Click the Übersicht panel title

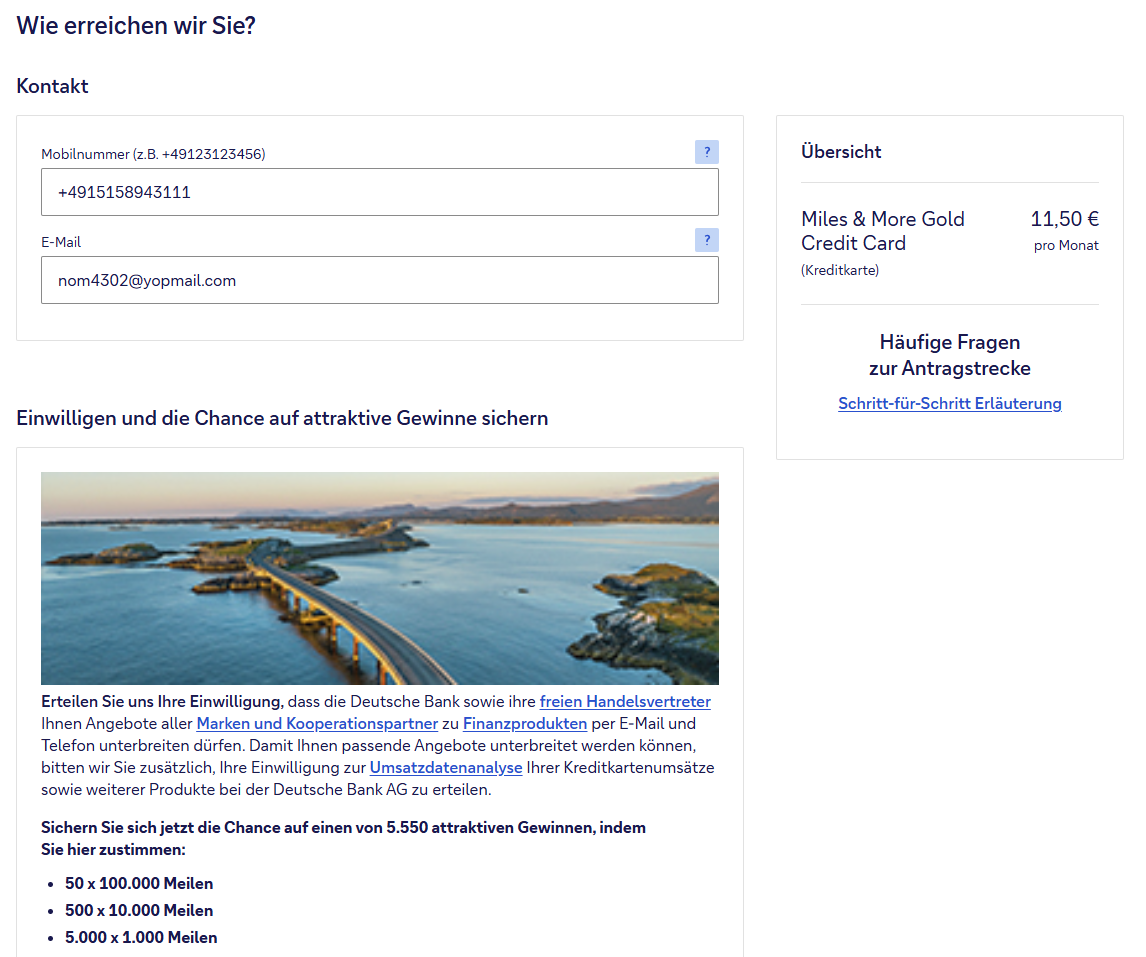[x=841, y=152]
